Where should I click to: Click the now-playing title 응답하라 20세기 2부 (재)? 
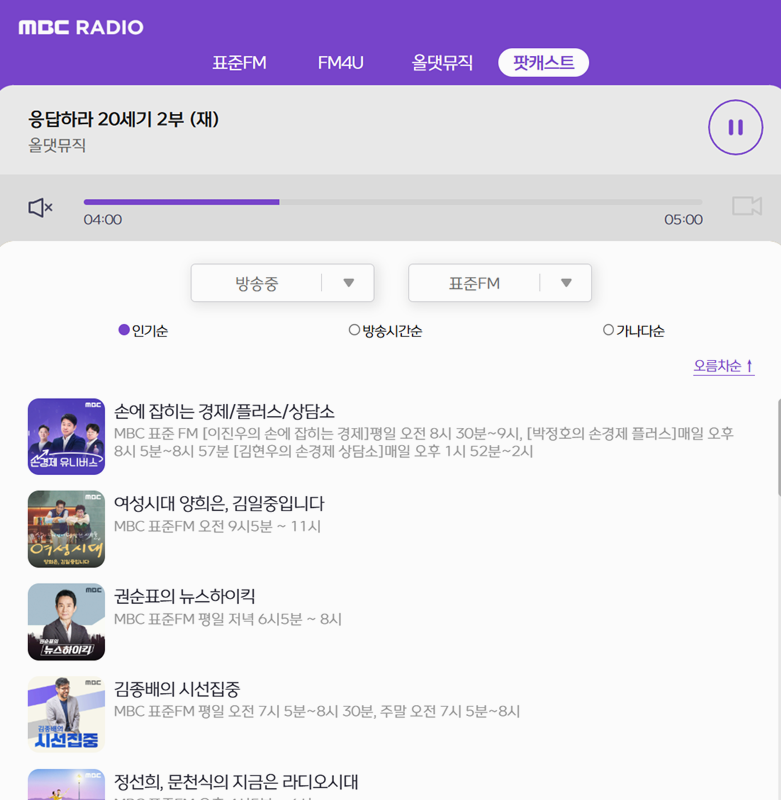pos(123,119)
